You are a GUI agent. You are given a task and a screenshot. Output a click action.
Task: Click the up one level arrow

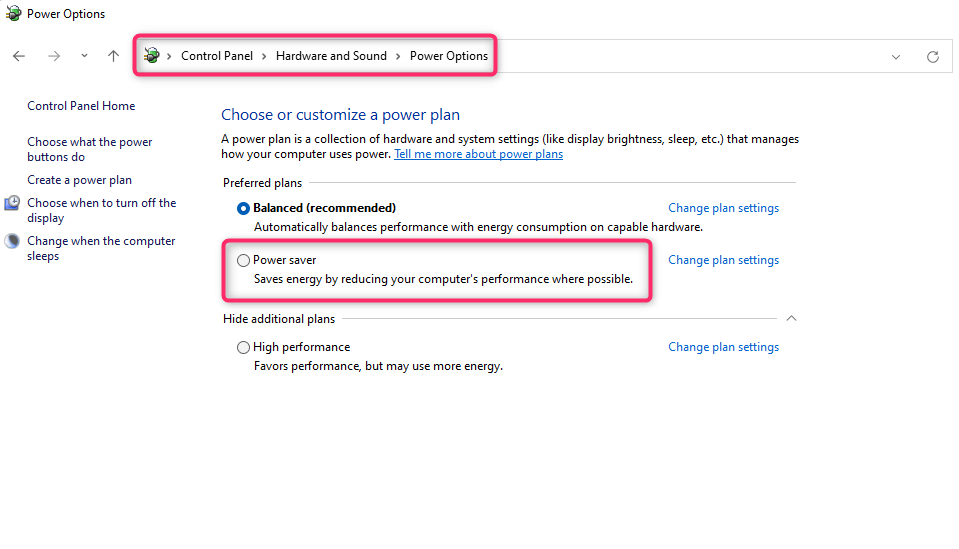pos(113,56)
